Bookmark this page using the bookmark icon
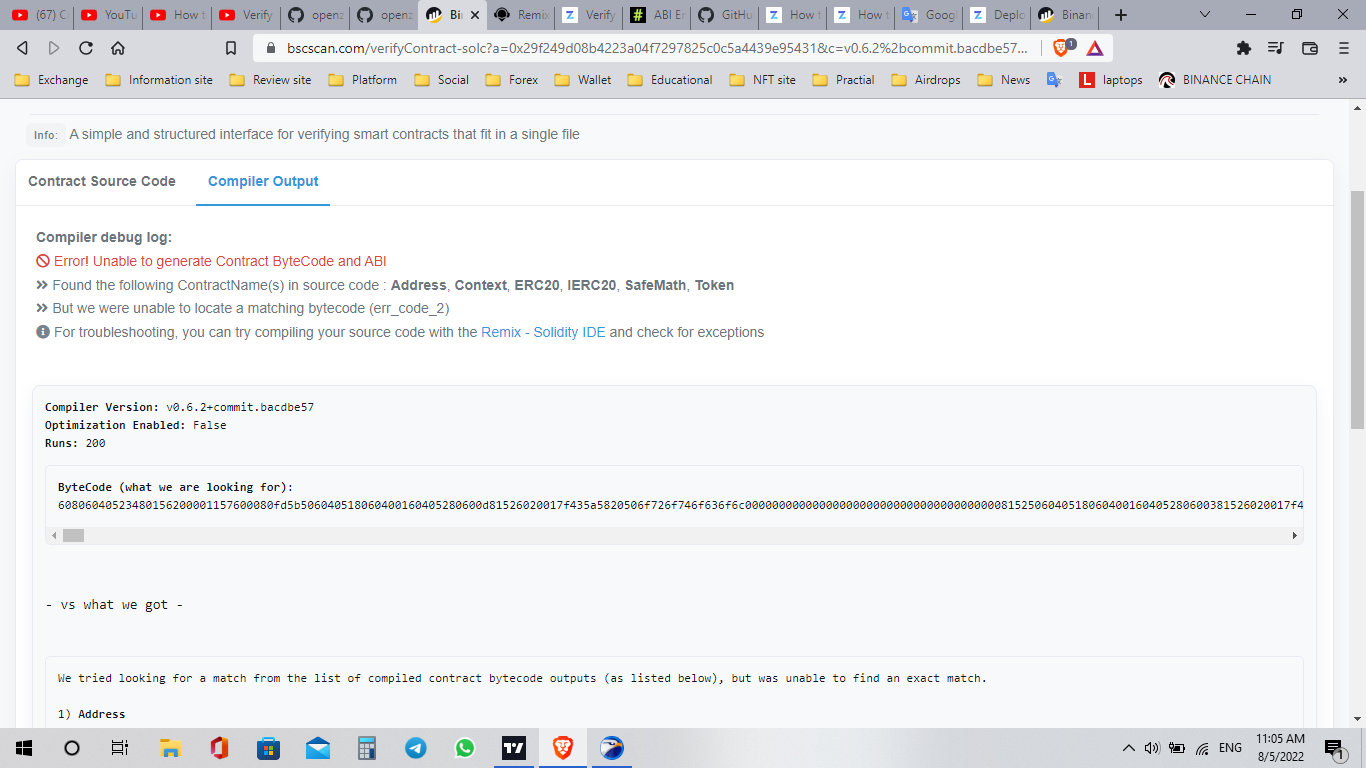 [230, 47]
